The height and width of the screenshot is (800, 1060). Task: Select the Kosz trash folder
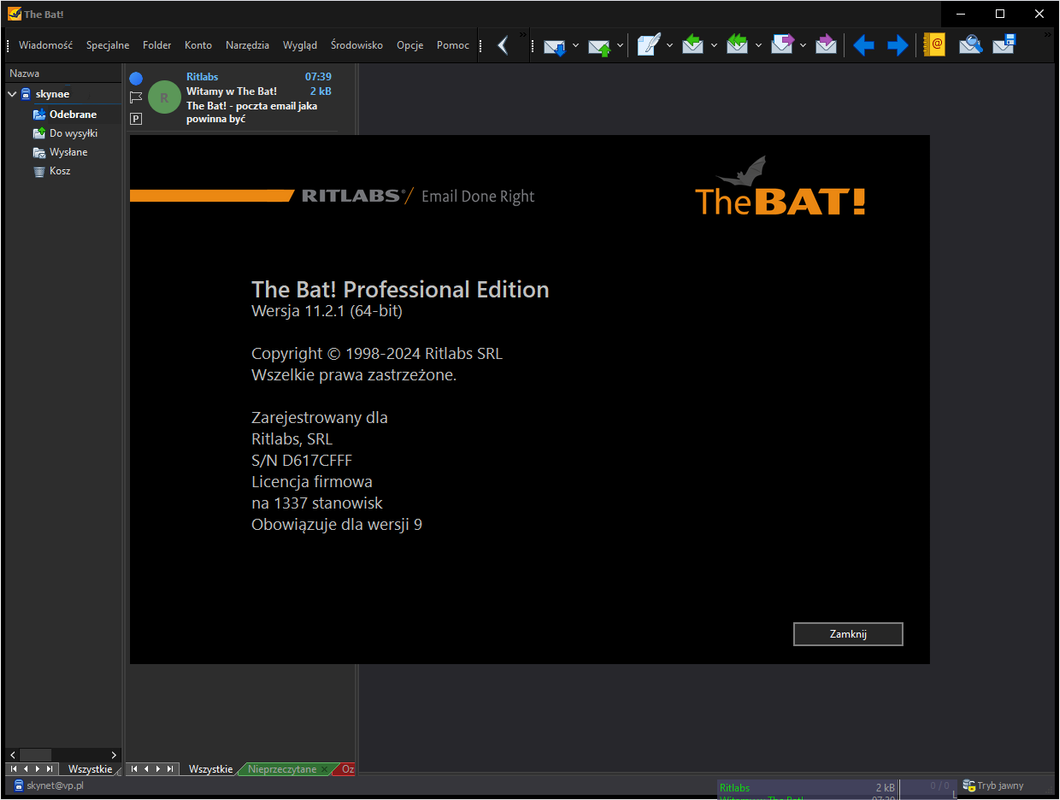59,171
